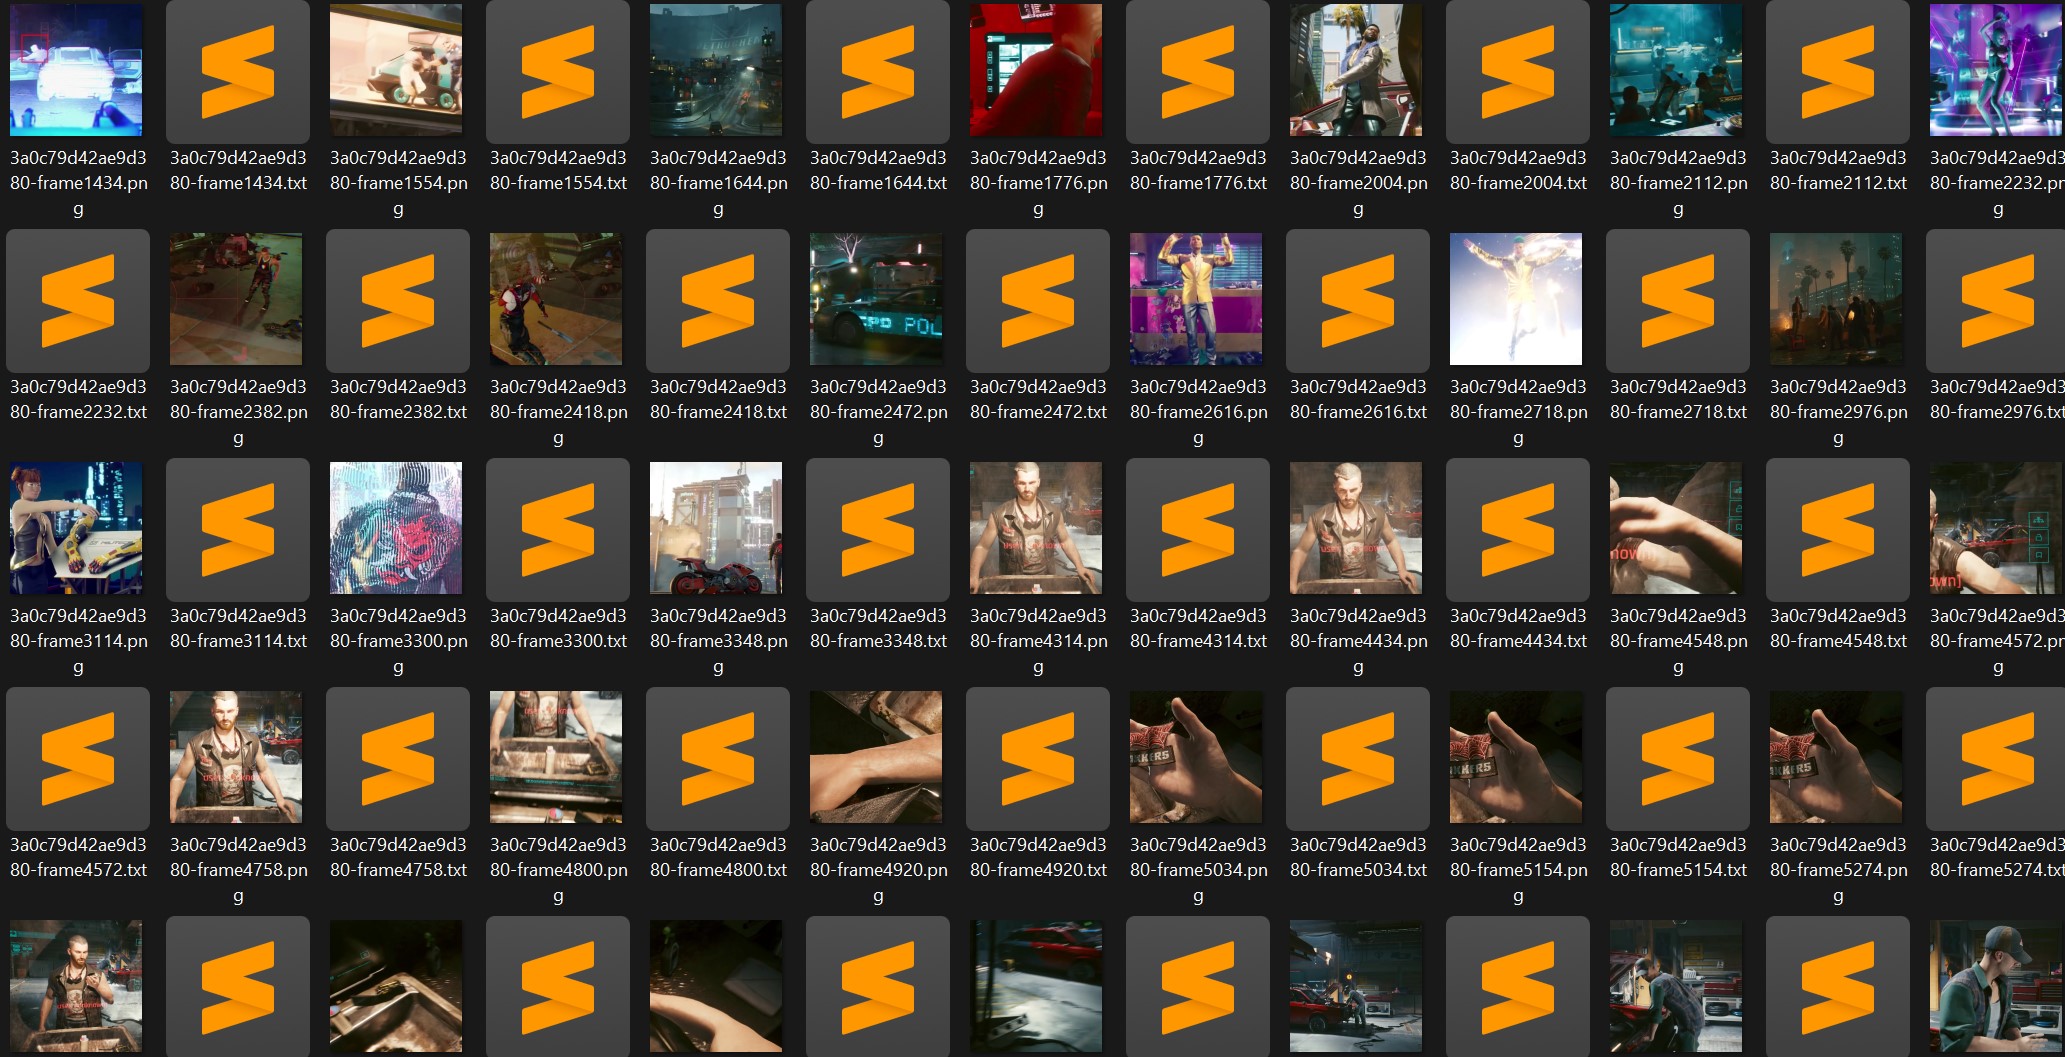2065x1057 pixels.
Task: Open the frame2382.png thumbnail image
Action: [236, 299]
